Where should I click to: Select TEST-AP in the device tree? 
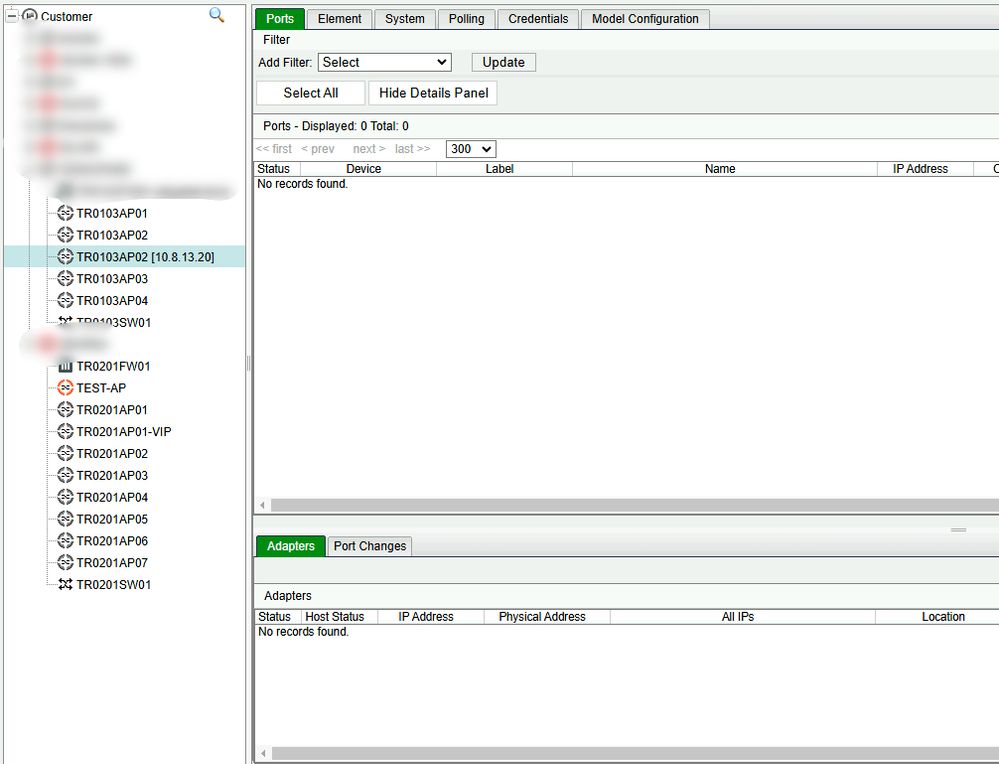[101, 388]
